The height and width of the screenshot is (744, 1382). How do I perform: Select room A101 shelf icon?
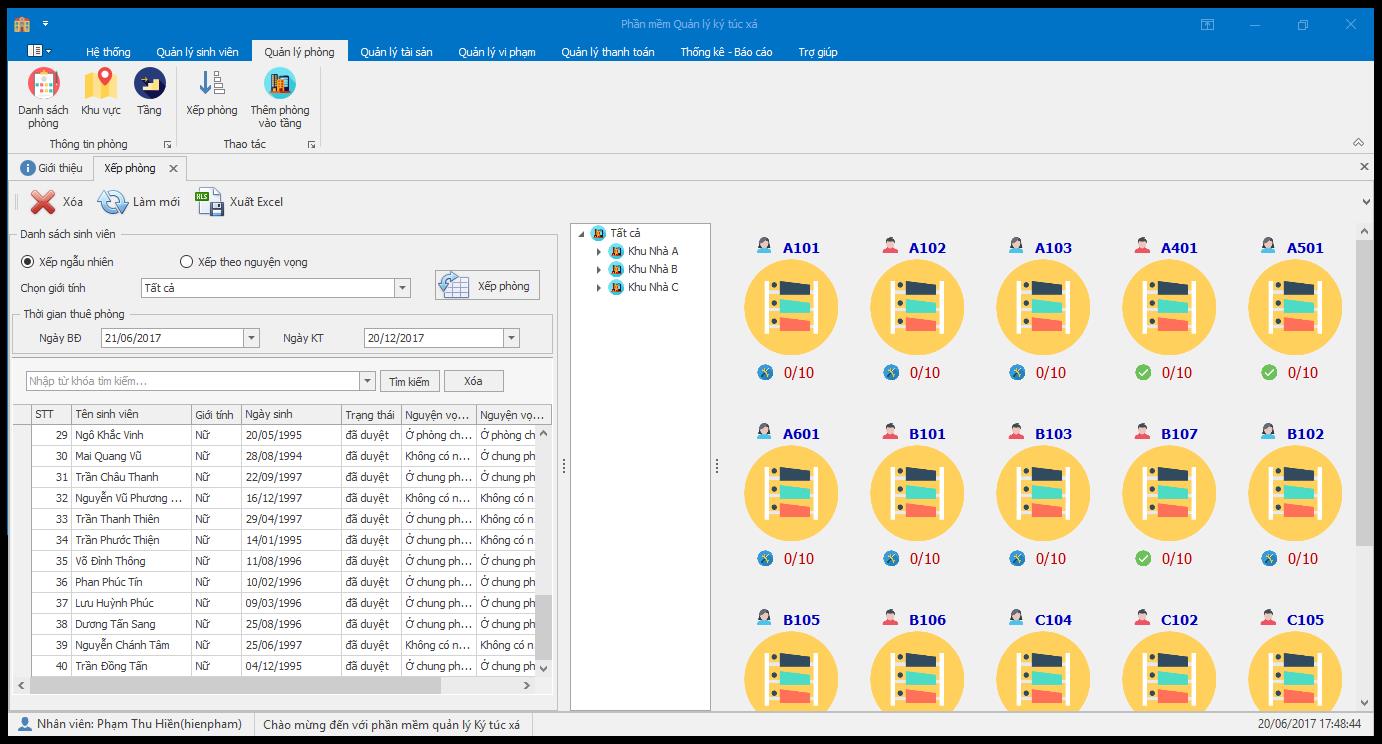(x=790, y=307)
